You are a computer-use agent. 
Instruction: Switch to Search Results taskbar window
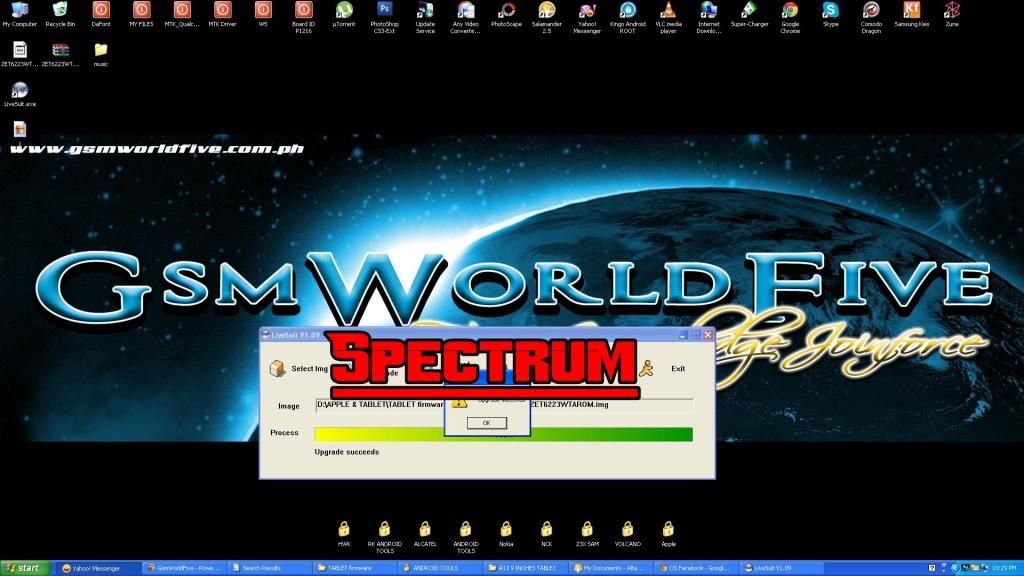(270, 568)
